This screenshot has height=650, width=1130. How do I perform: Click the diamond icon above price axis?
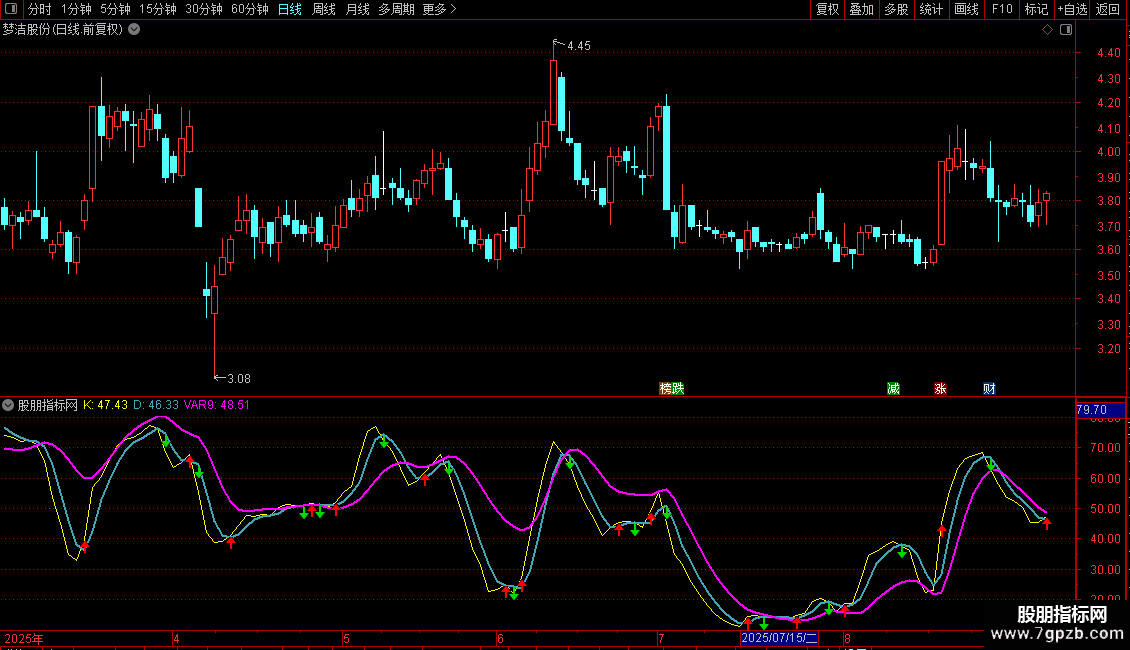click(x=1047, y=30)
